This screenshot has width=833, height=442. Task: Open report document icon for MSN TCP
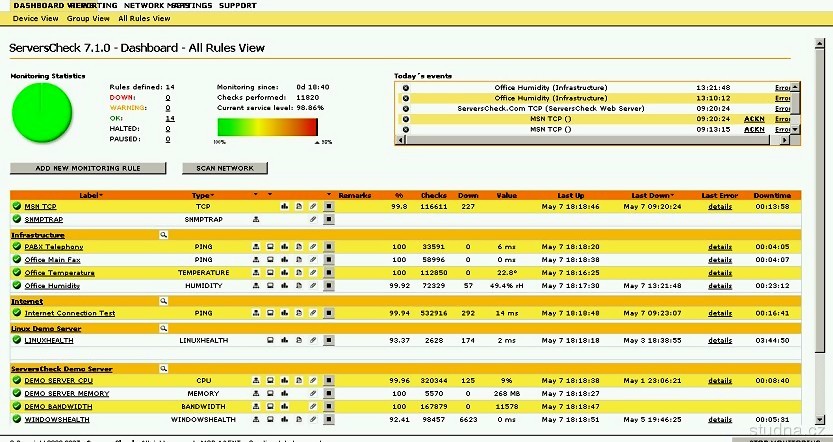299,206
